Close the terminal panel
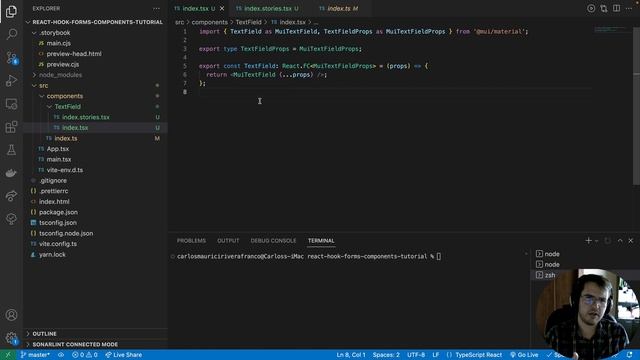 pyautogui.click(x=631, y=241)
